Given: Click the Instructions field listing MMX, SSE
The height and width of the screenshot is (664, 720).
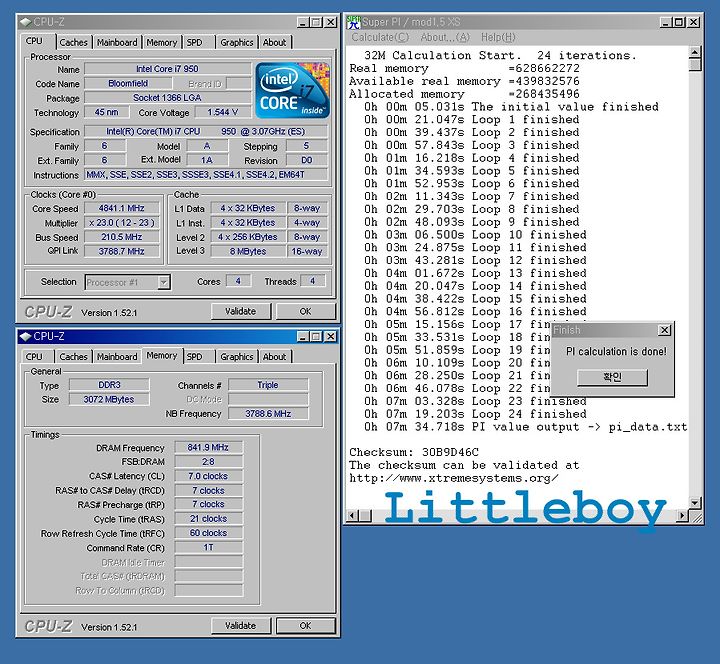Looking at the screenshot, I should (206, 175).
